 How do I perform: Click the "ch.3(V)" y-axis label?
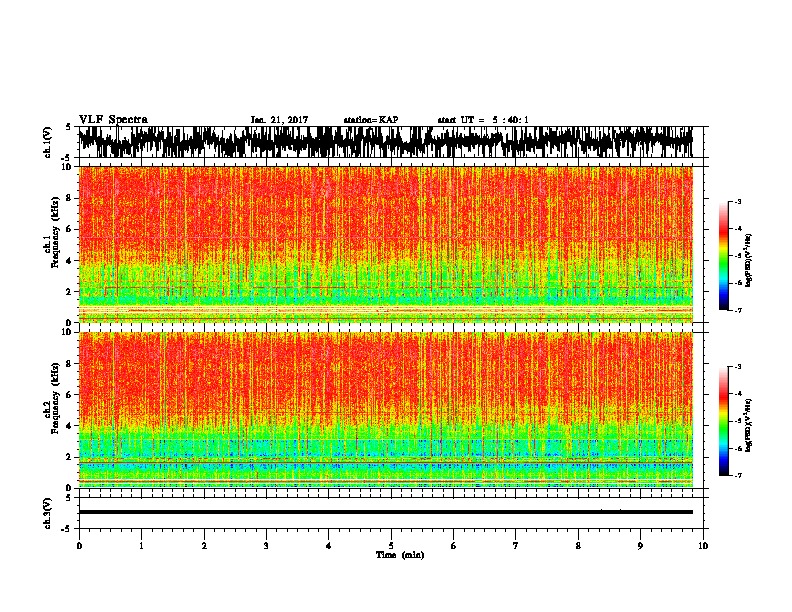47,513
